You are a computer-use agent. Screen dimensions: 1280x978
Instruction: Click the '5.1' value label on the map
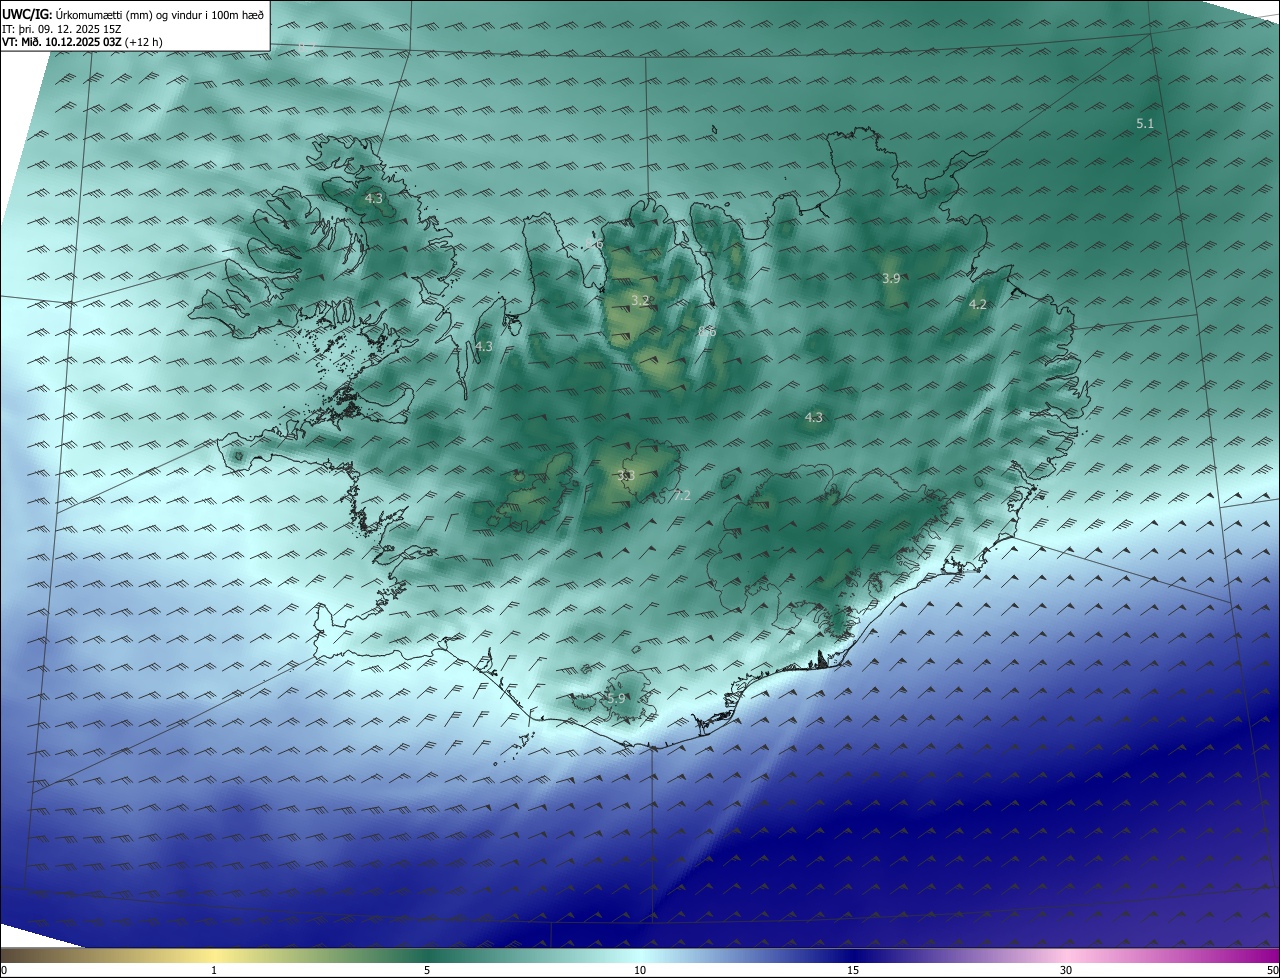pyautogui.click(x=1145, y=124)
